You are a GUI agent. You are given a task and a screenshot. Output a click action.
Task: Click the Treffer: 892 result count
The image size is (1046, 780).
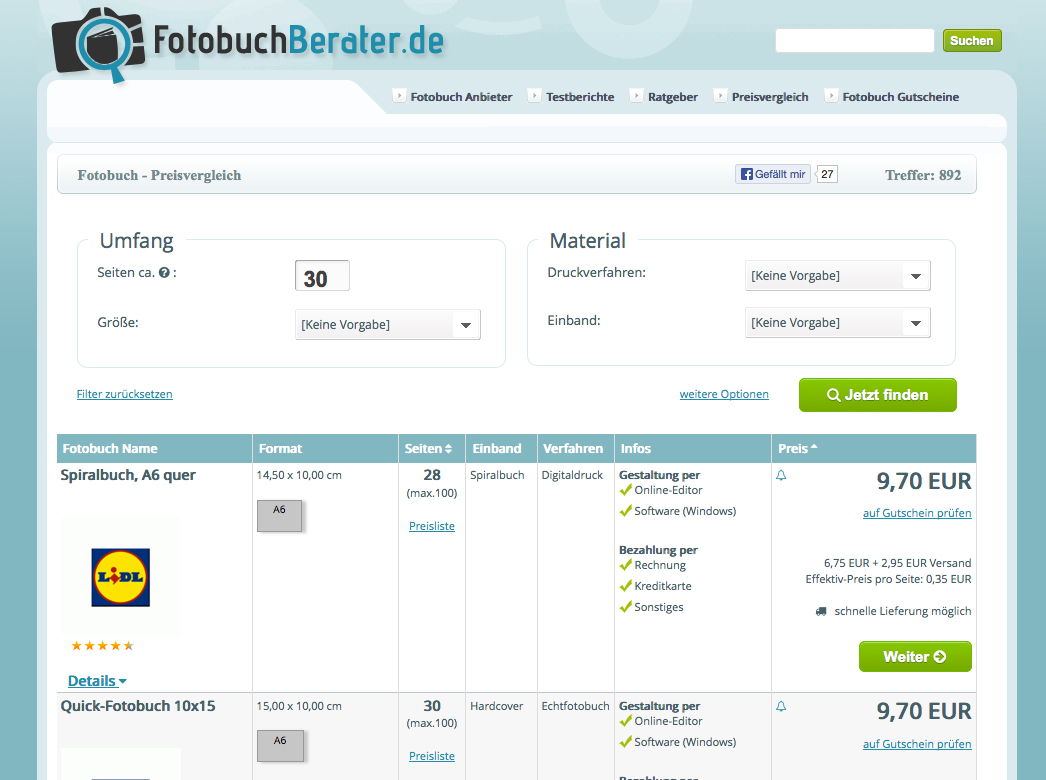click(923, 175)
